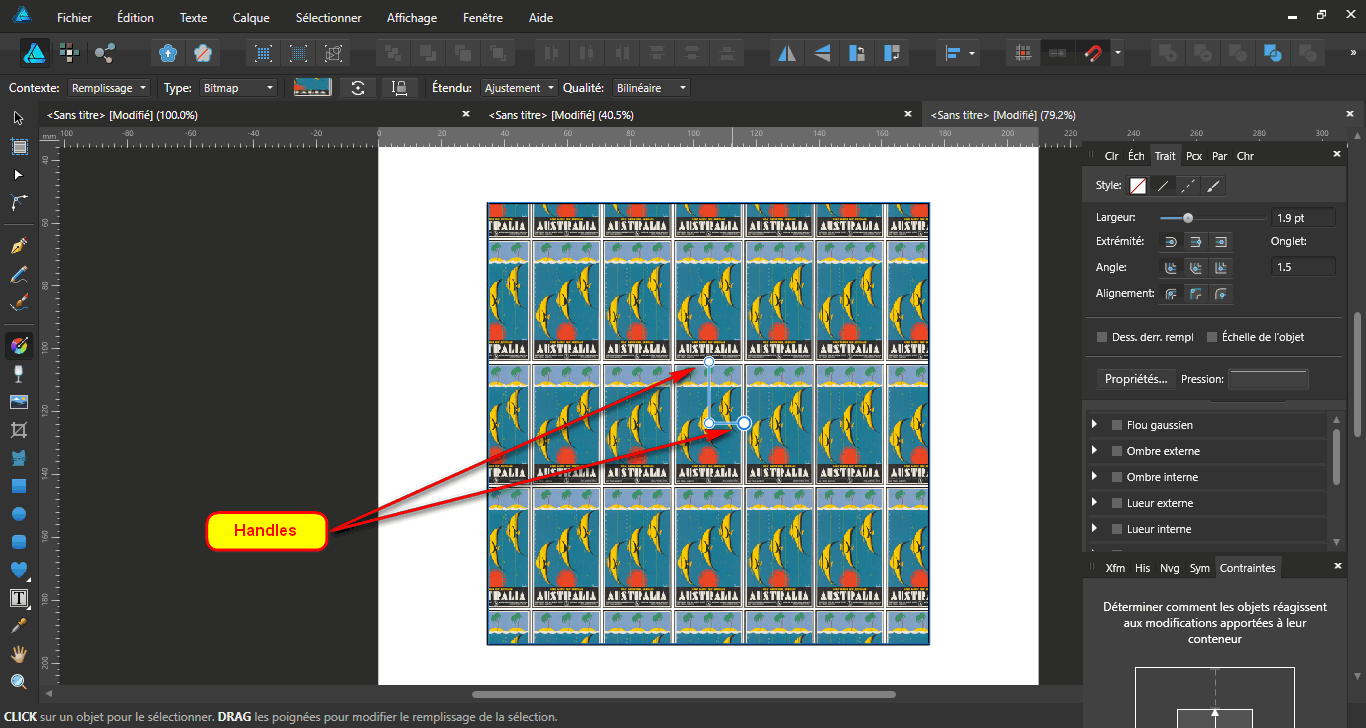The height and width of the screenshot is (728, 1366).
Task: Click the flip vertical toolbar icon
Action: pos(822,53)
